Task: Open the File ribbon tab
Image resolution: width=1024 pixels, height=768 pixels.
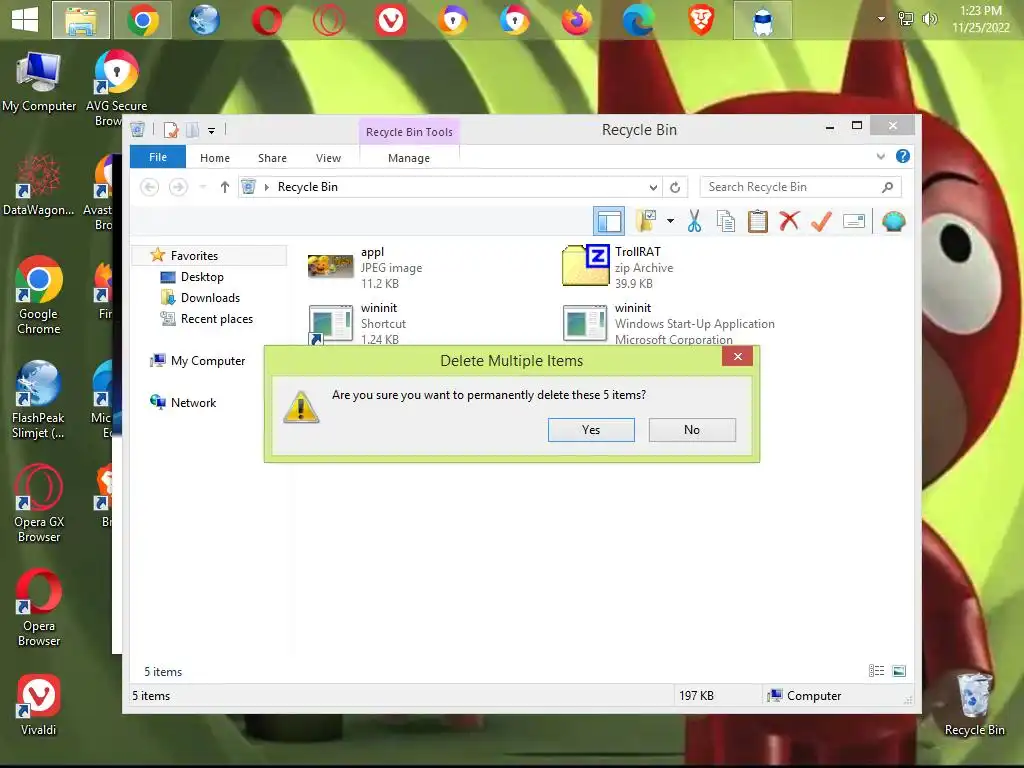Action: pyautogui.click(x=158, y=157)
